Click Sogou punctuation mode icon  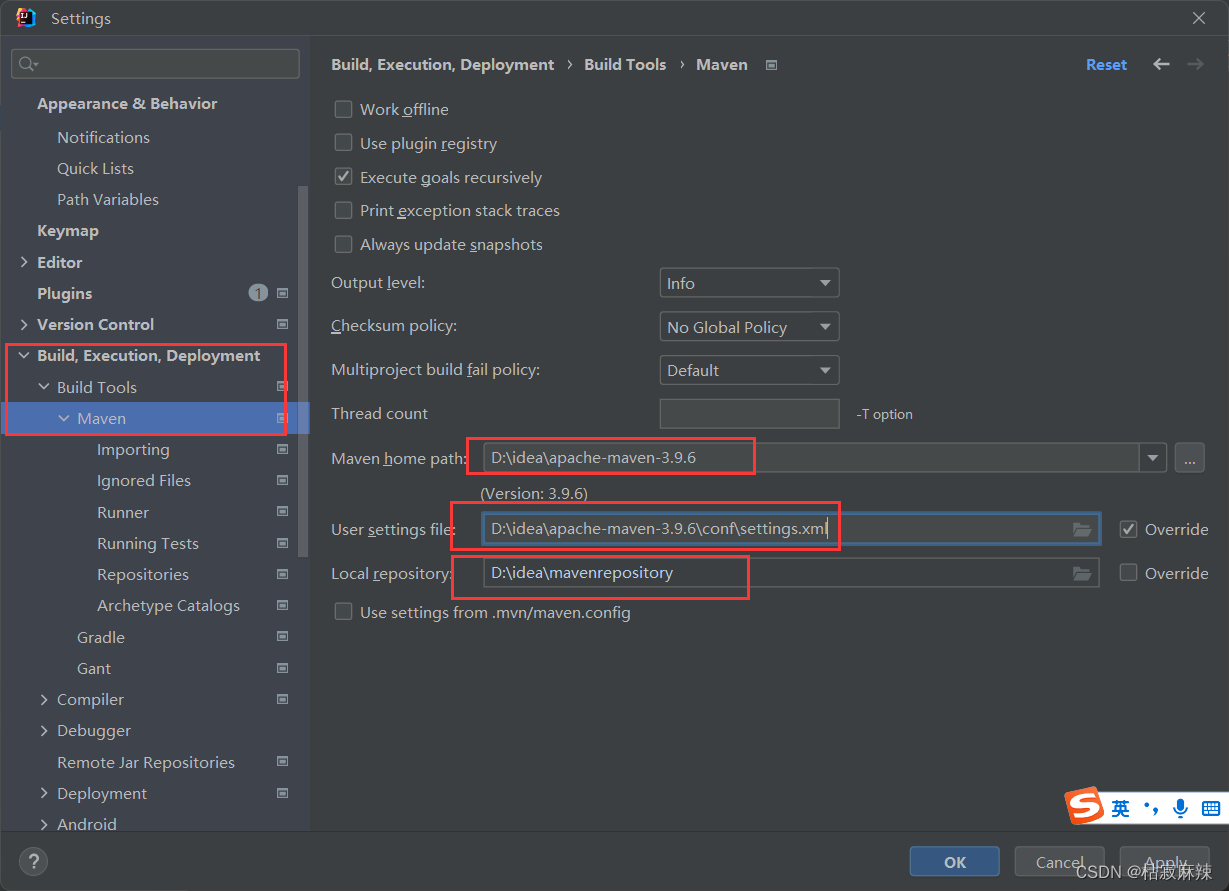click(1151, 808)
